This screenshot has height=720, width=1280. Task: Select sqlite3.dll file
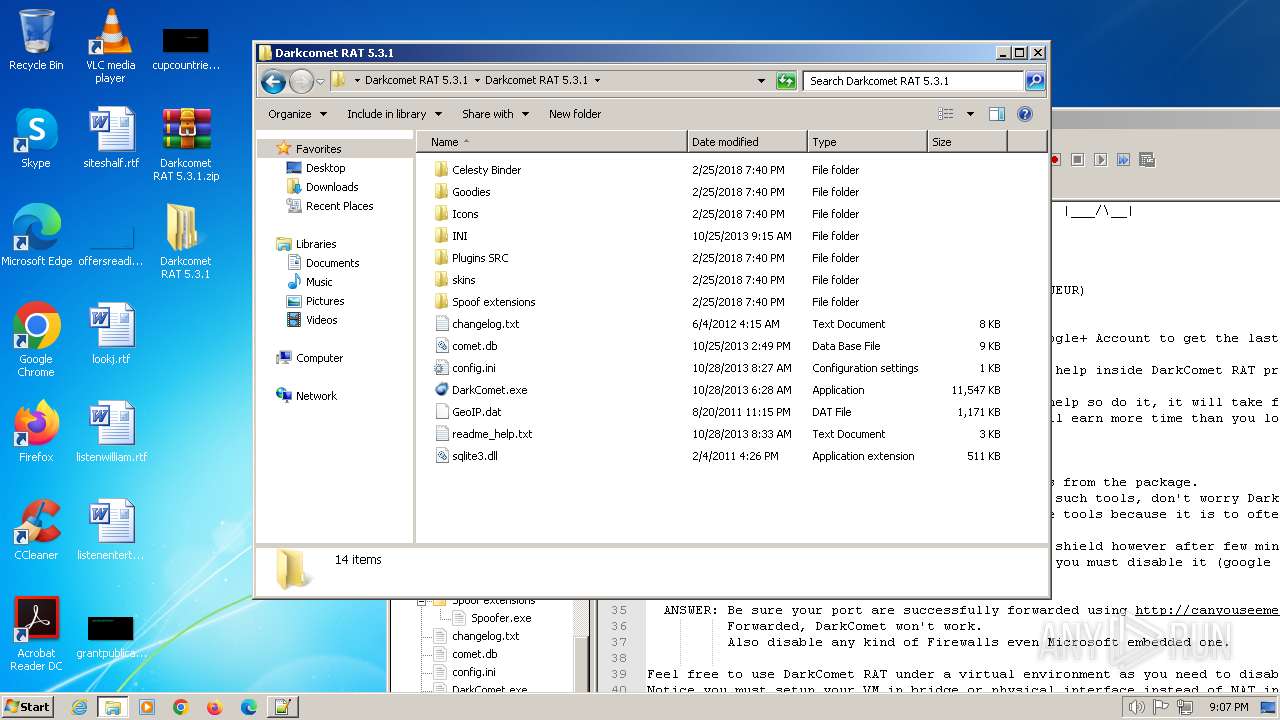click(x=474, y=456)
